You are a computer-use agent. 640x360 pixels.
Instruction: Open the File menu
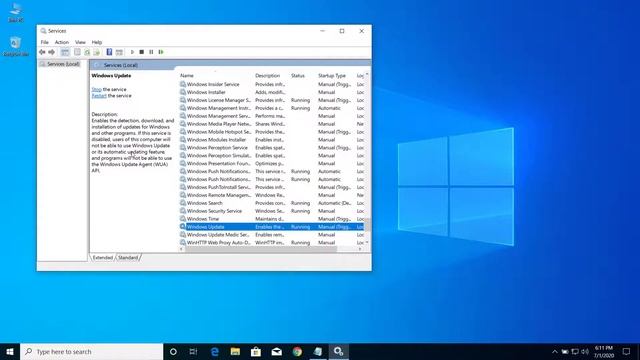coord(44,42)
